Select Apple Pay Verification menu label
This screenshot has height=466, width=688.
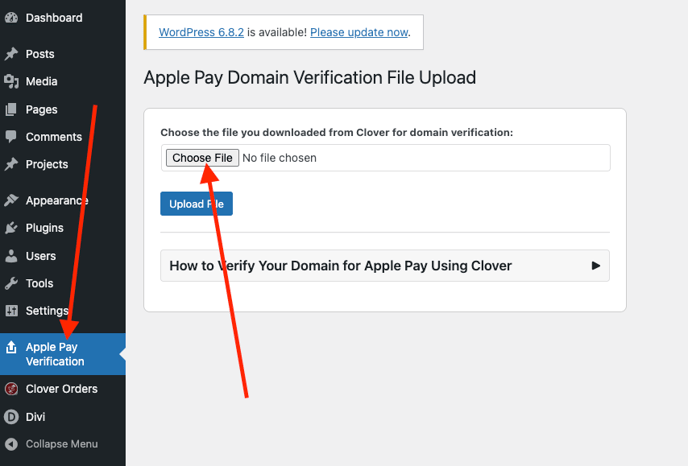coord(55,354)
